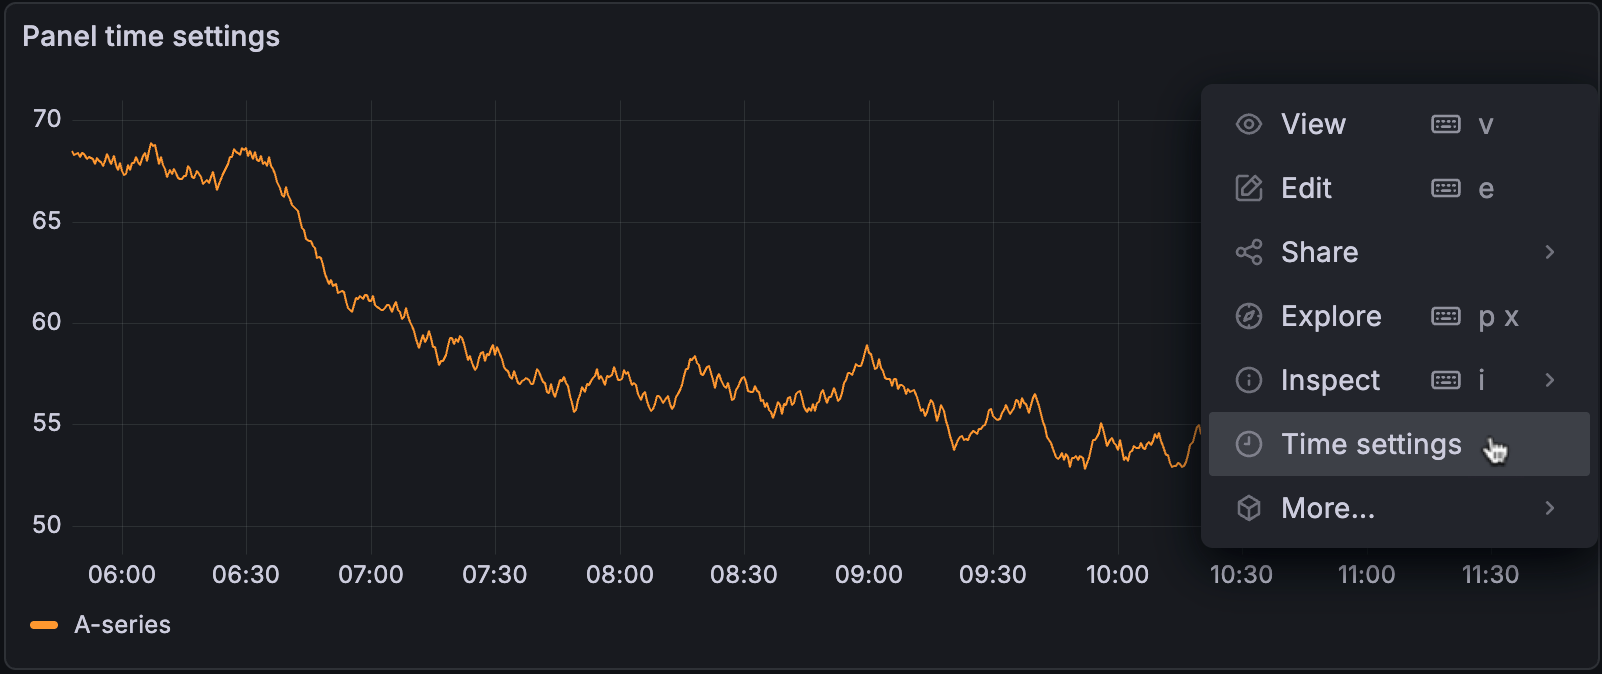
Task: Click the clock icon beside Time settings
Action: coord(1248,444)
